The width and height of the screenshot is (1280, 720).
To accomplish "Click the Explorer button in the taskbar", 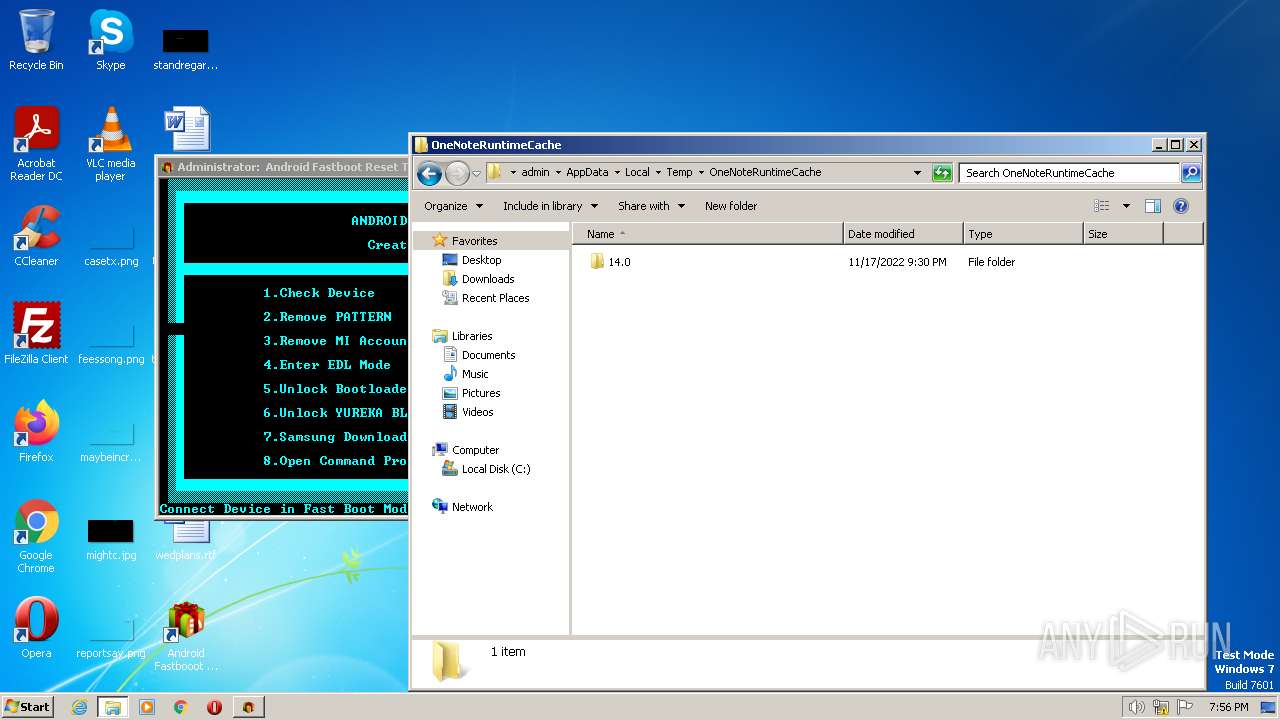I will pos(113,707).
